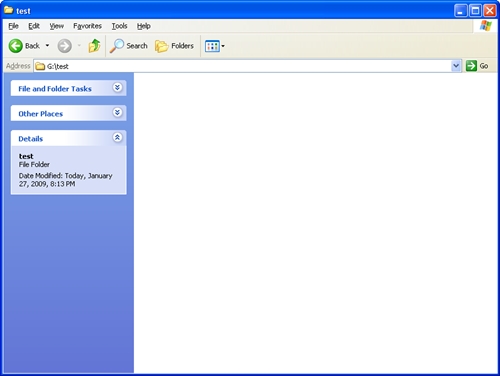Open the Search pane with magnifier icon
Image resolution: width=500 pixels, height=376 pixels.
129,46
